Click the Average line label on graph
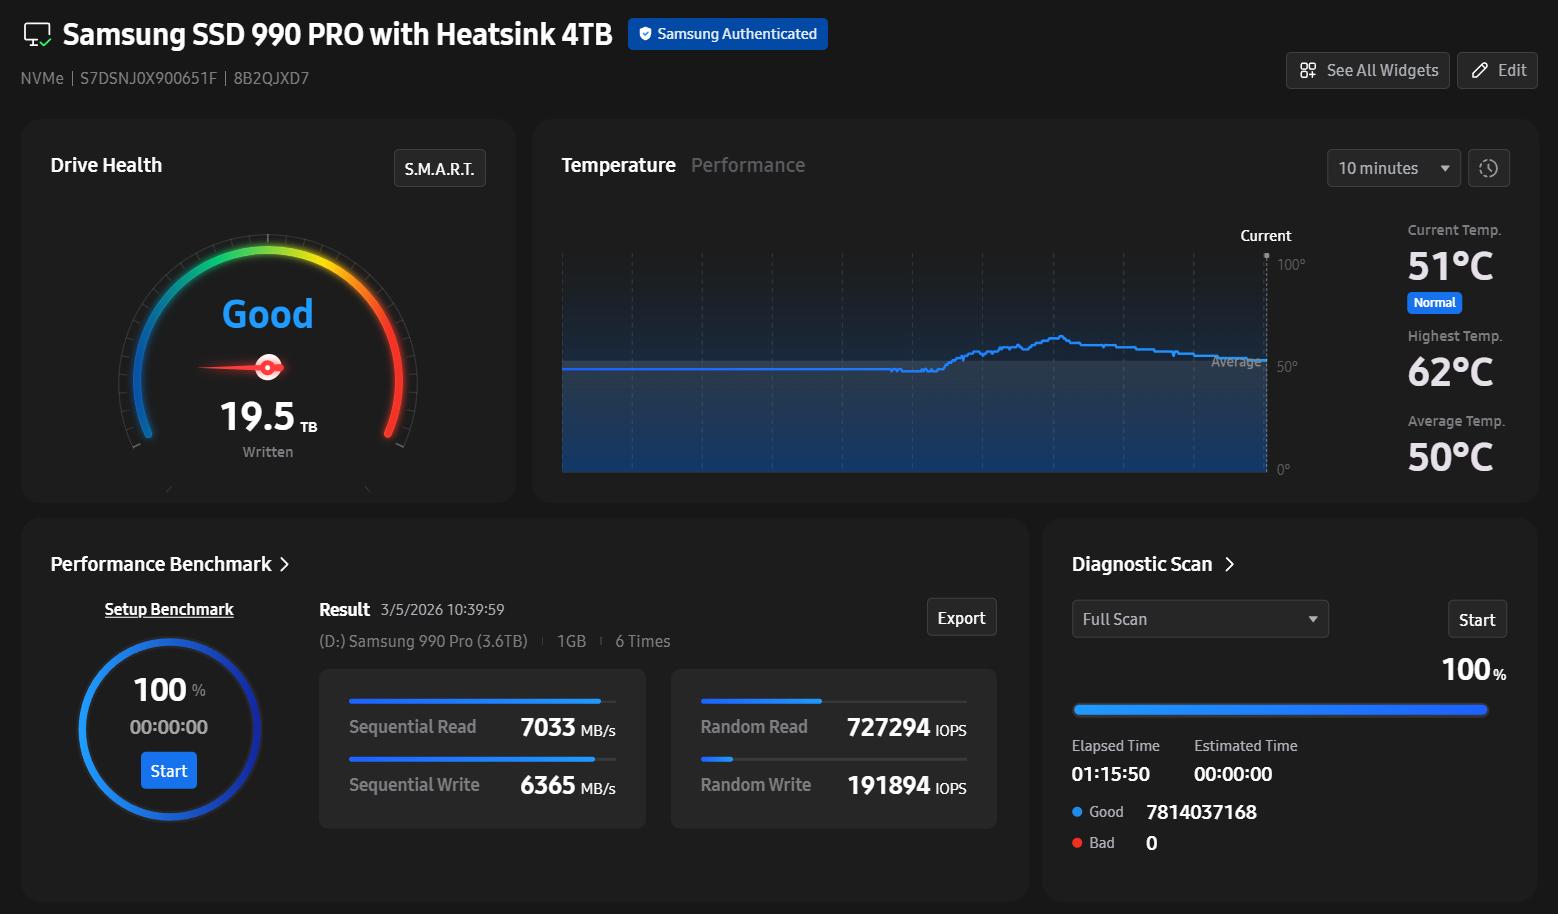 pyautogui.click(x=1236, y=362)
